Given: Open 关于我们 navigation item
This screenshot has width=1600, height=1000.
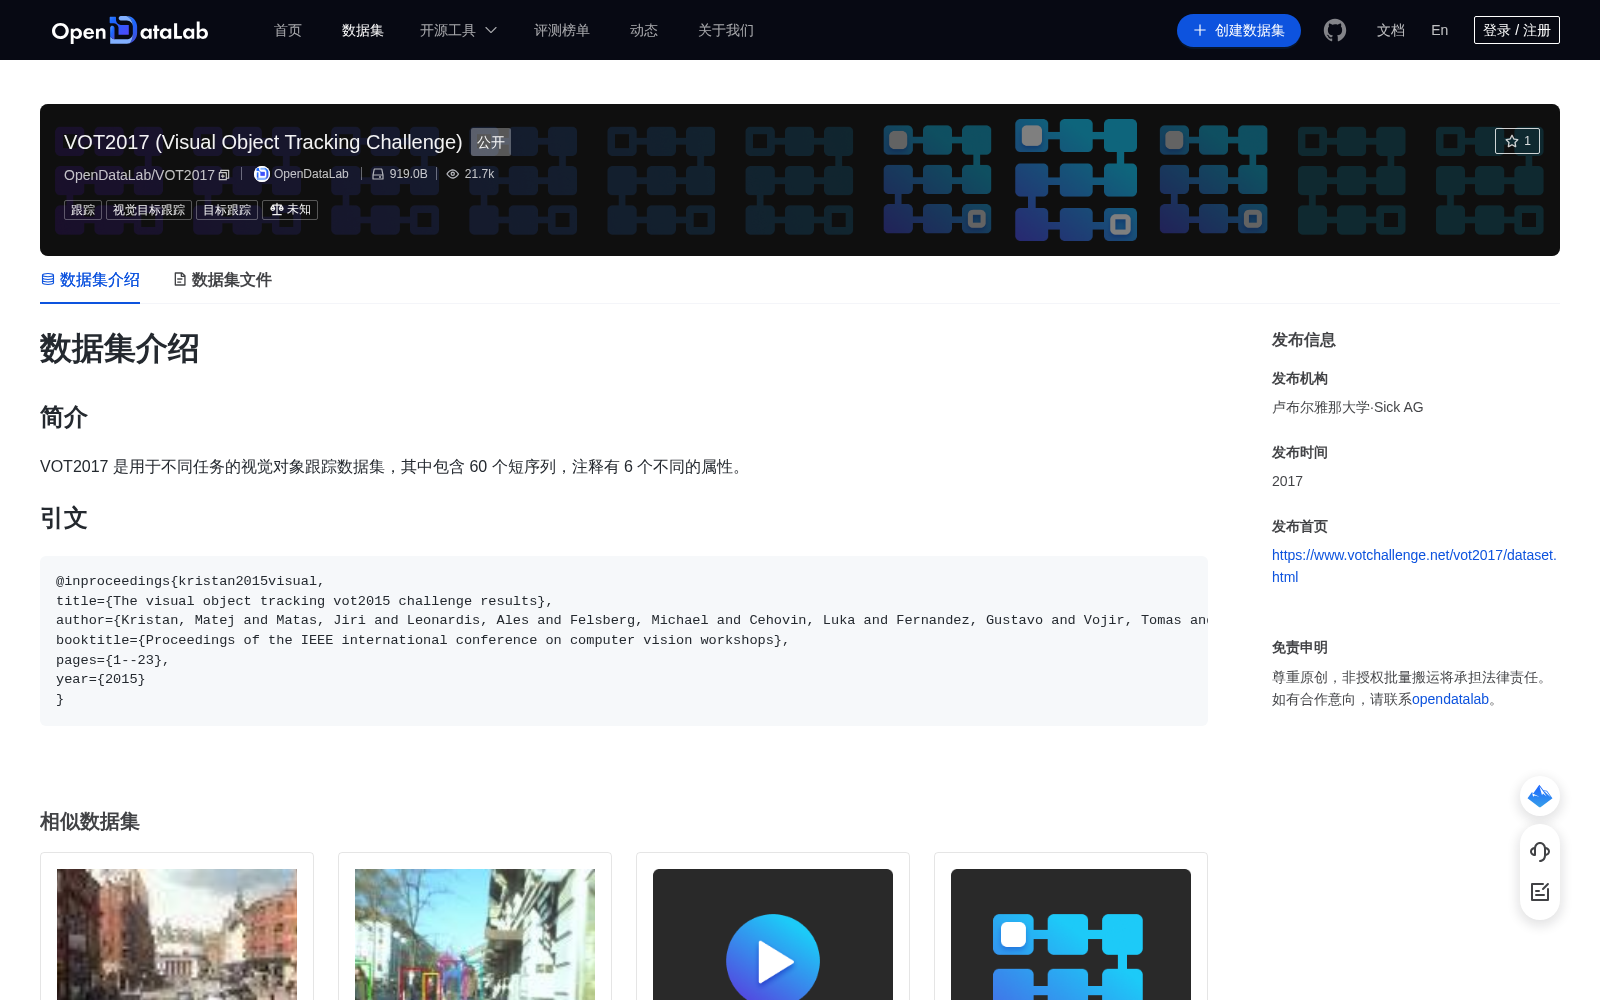Looking at the screenshot, I should pyautogui.click(x=726, y=30).
